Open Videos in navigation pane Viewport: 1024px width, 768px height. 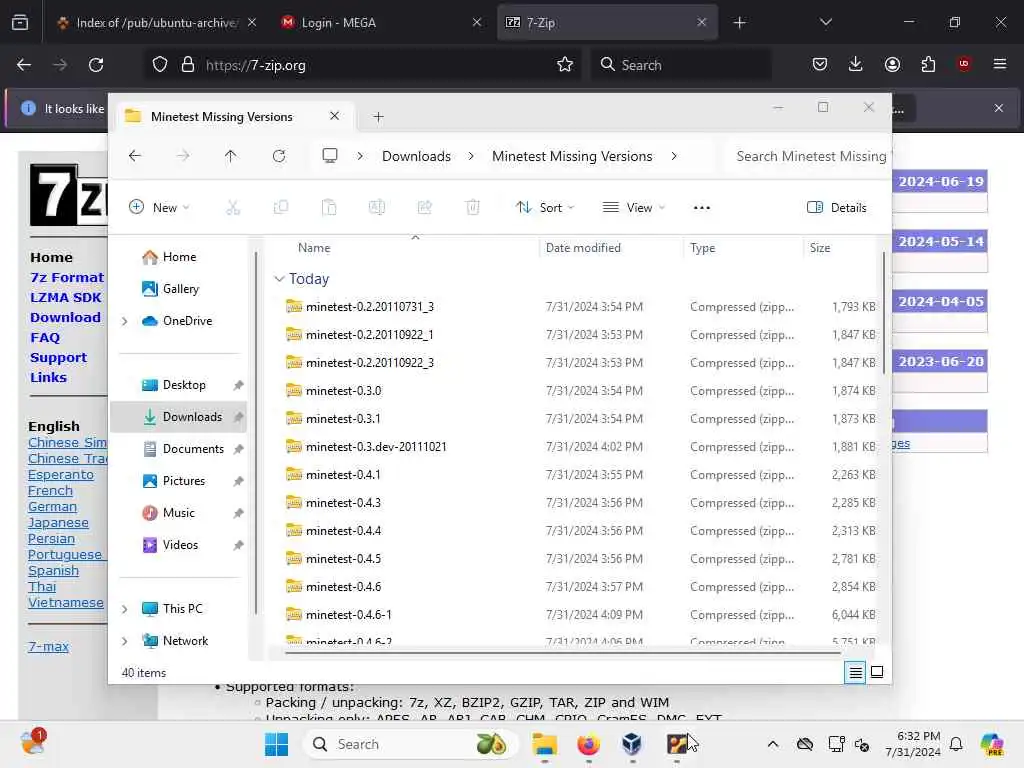click(x=180, y=545)
